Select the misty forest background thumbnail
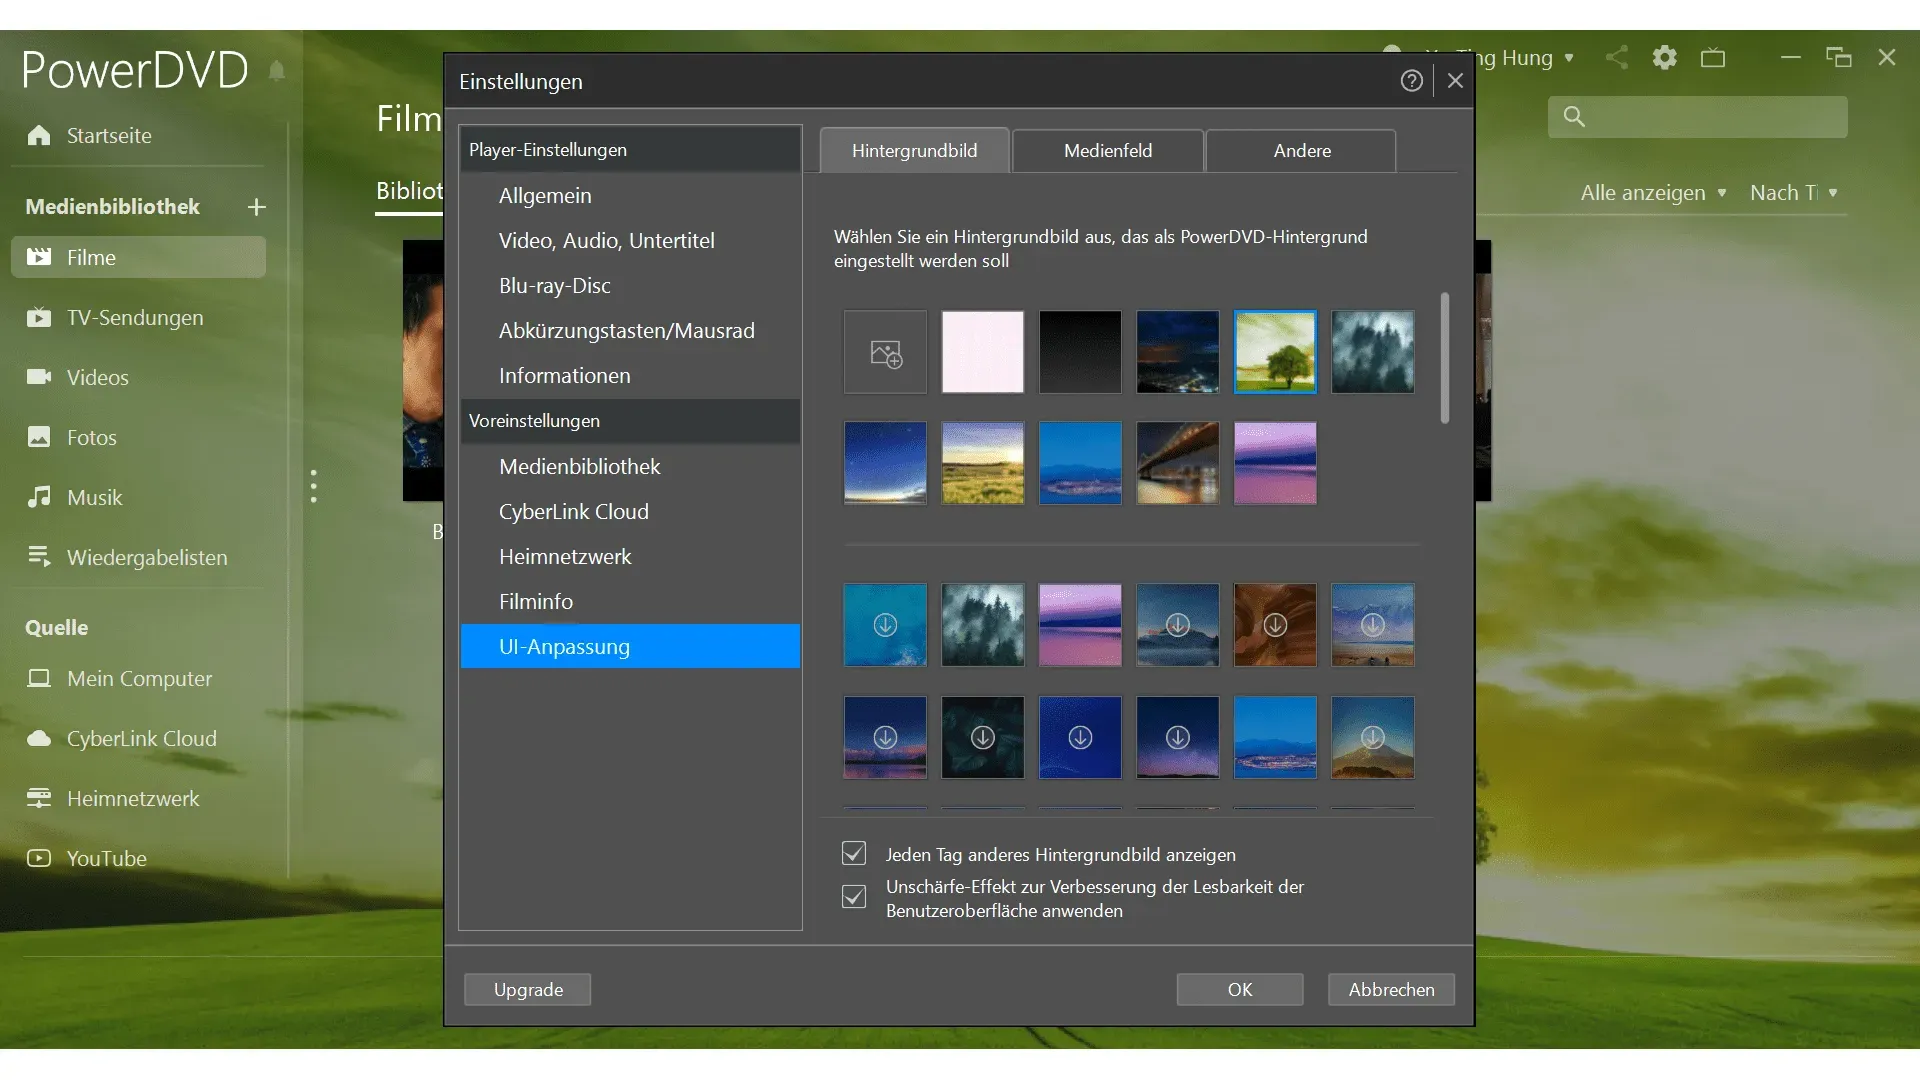Viewport: 1920px width, 1080px height. point(1373,352)
